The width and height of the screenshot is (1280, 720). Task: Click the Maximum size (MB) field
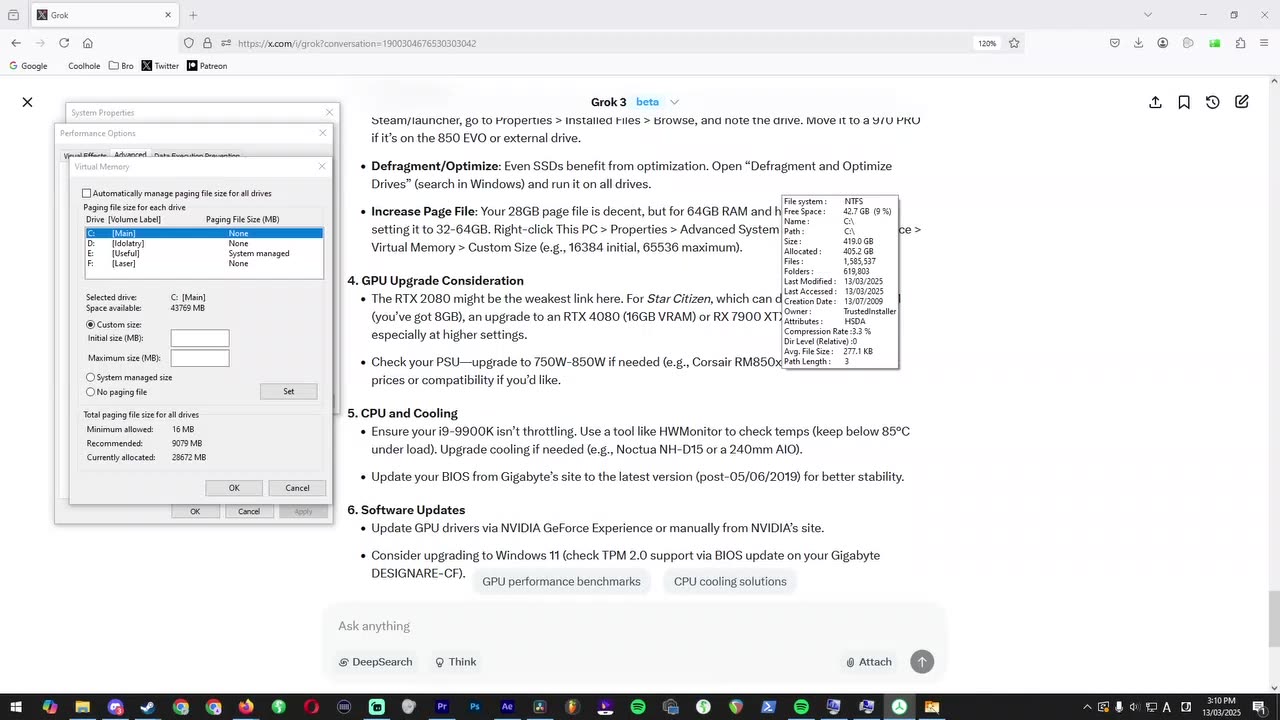click(x=200, y=358)
